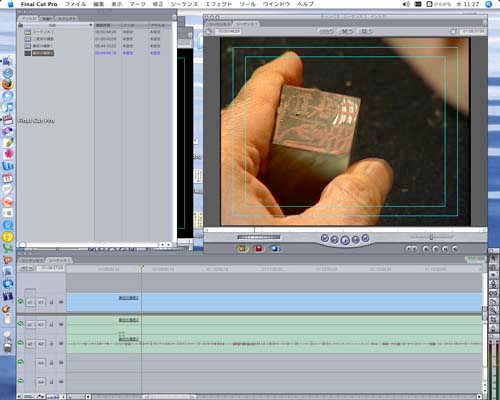Open the シーケンス menu

[x=184, y=4]
